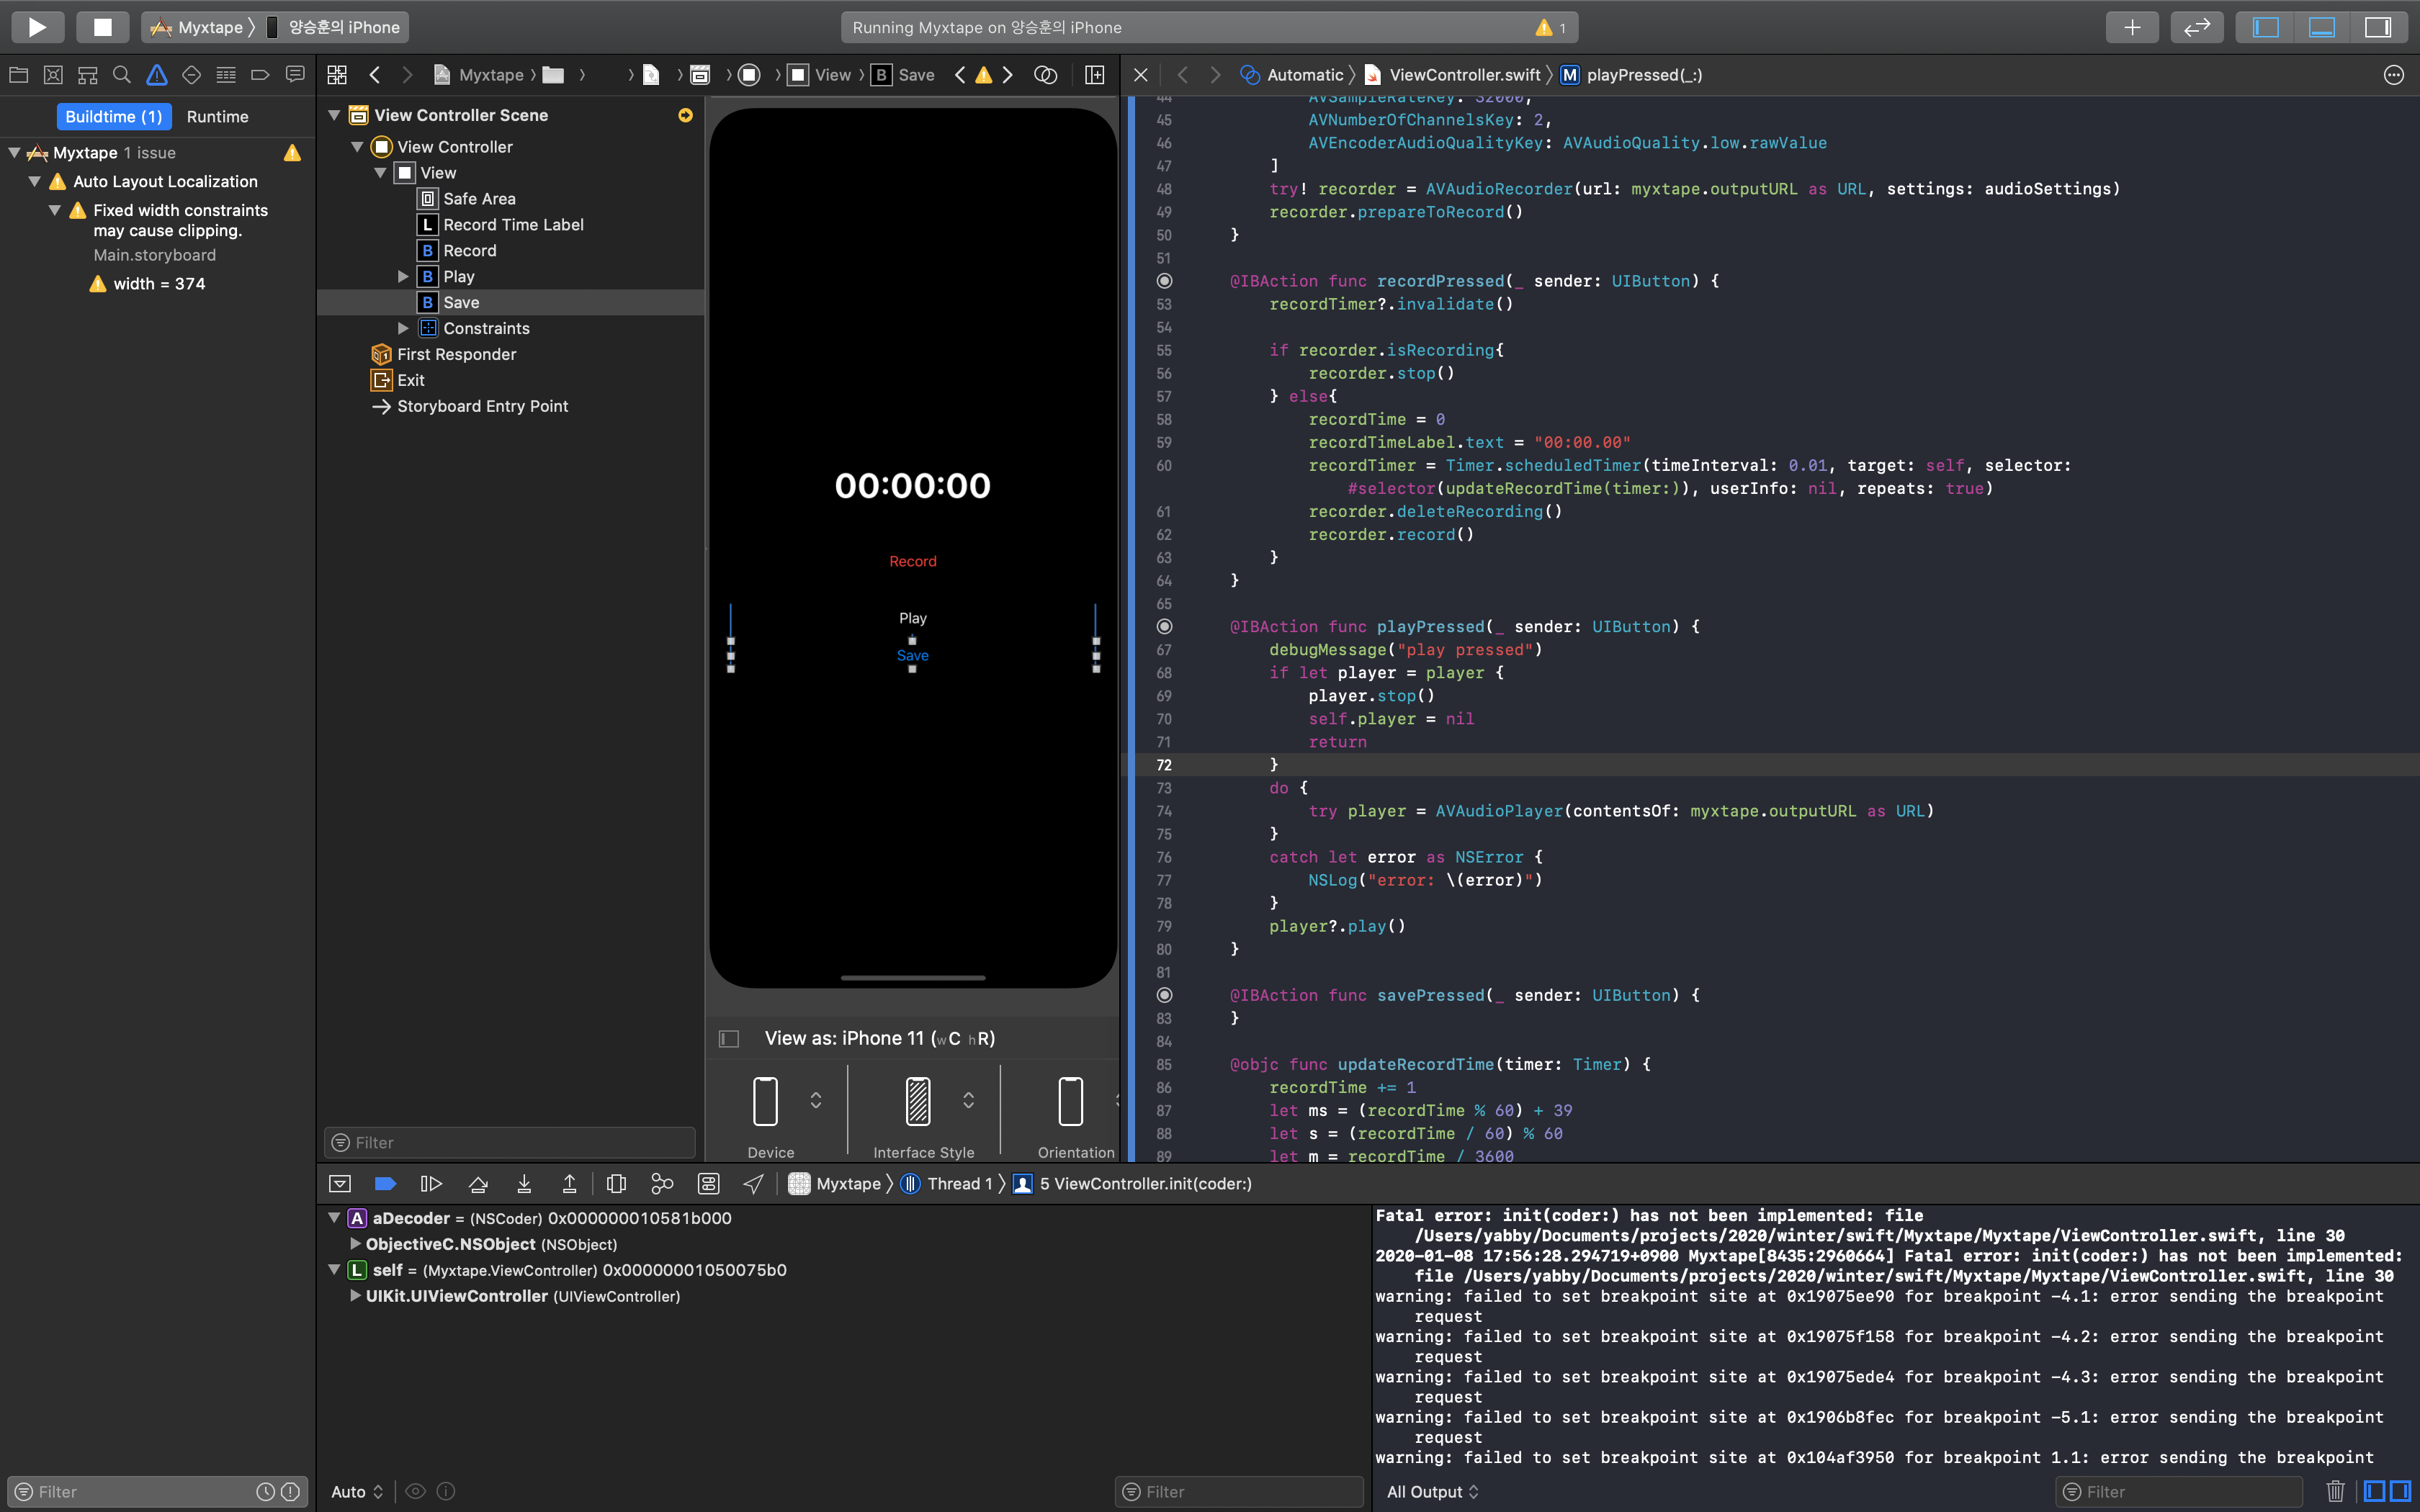Click the Step Over debug icon
This screenshot has width=2420, height=1512.
[x=478, y=1184]
